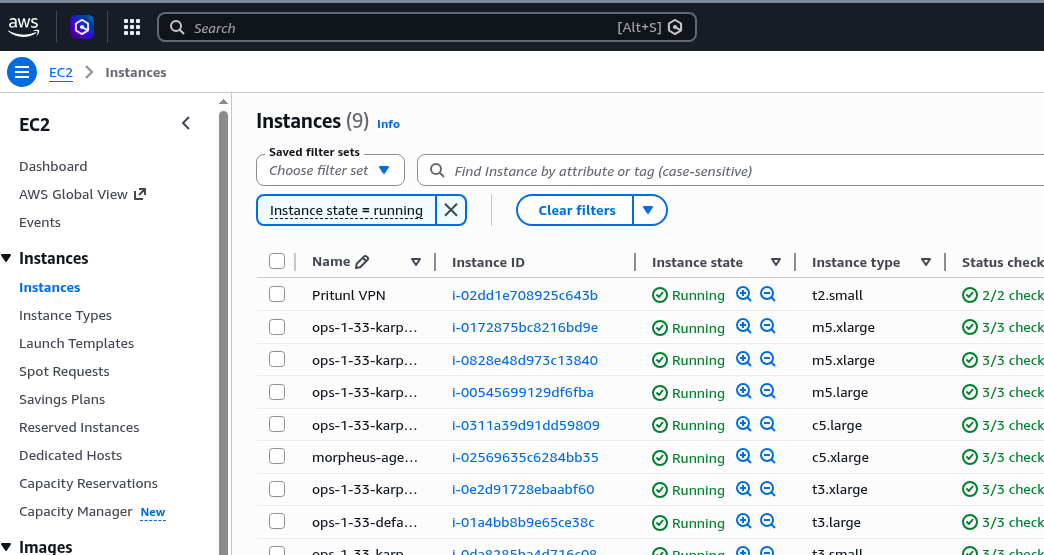Expand the Clear filters dropdown arrow
1044x555 pixels.
pyautogui.click(x=649, y=210)
